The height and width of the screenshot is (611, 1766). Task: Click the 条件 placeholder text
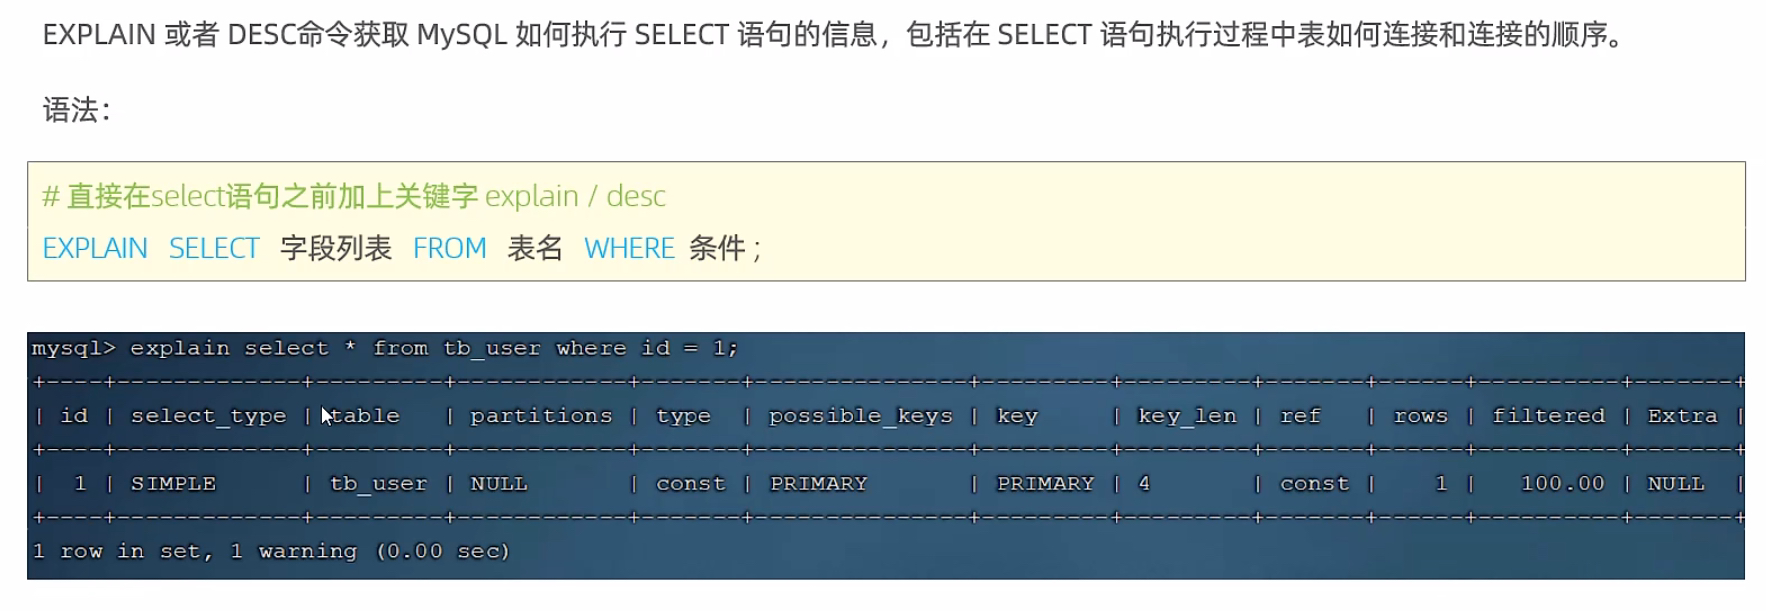[717, 248]
